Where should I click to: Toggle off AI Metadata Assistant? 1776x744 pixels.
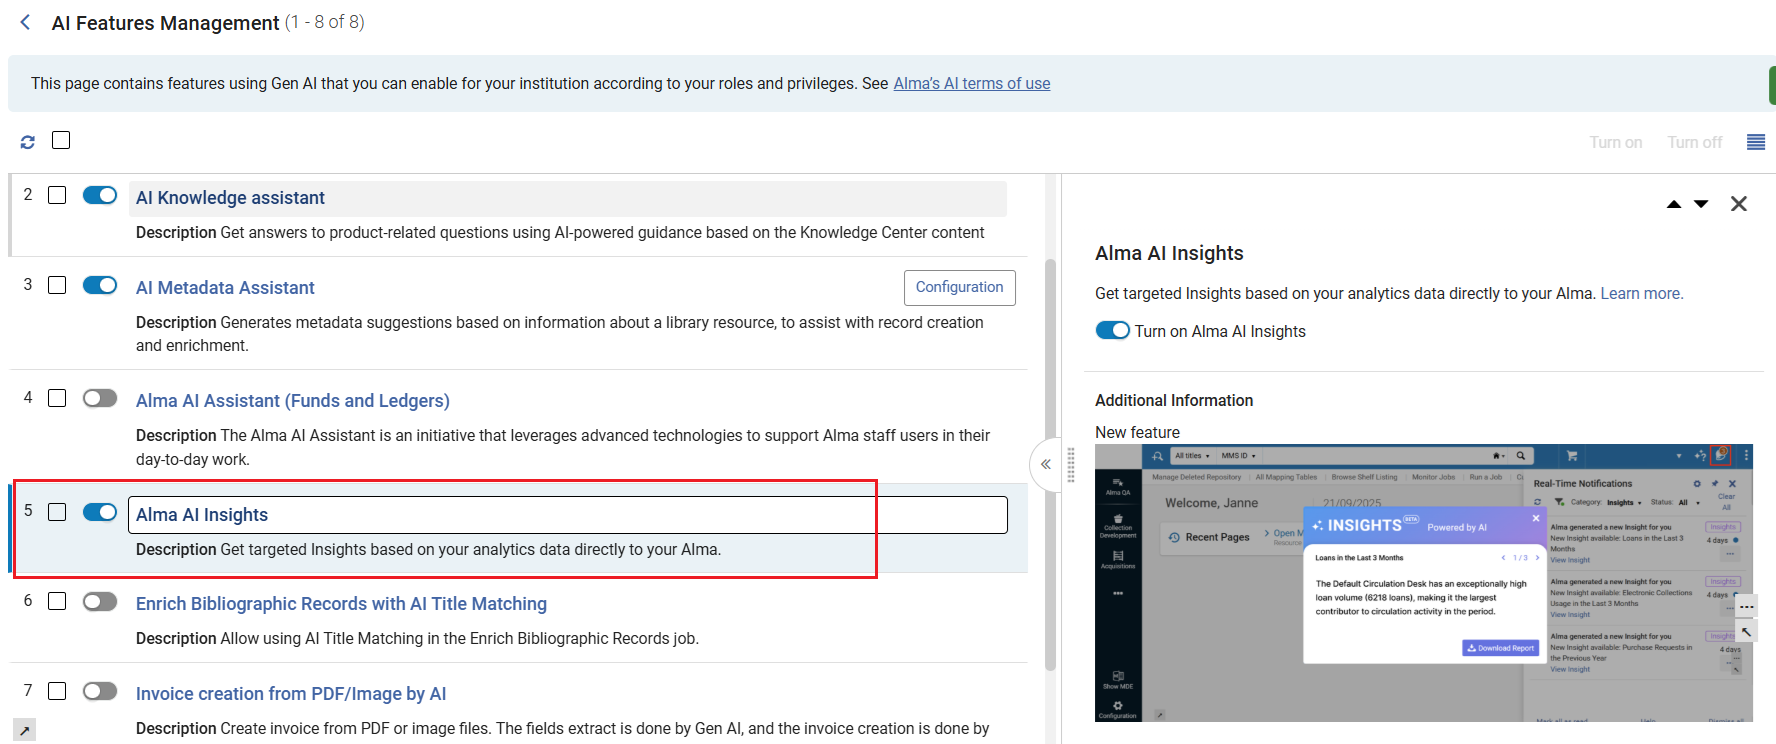100,285
